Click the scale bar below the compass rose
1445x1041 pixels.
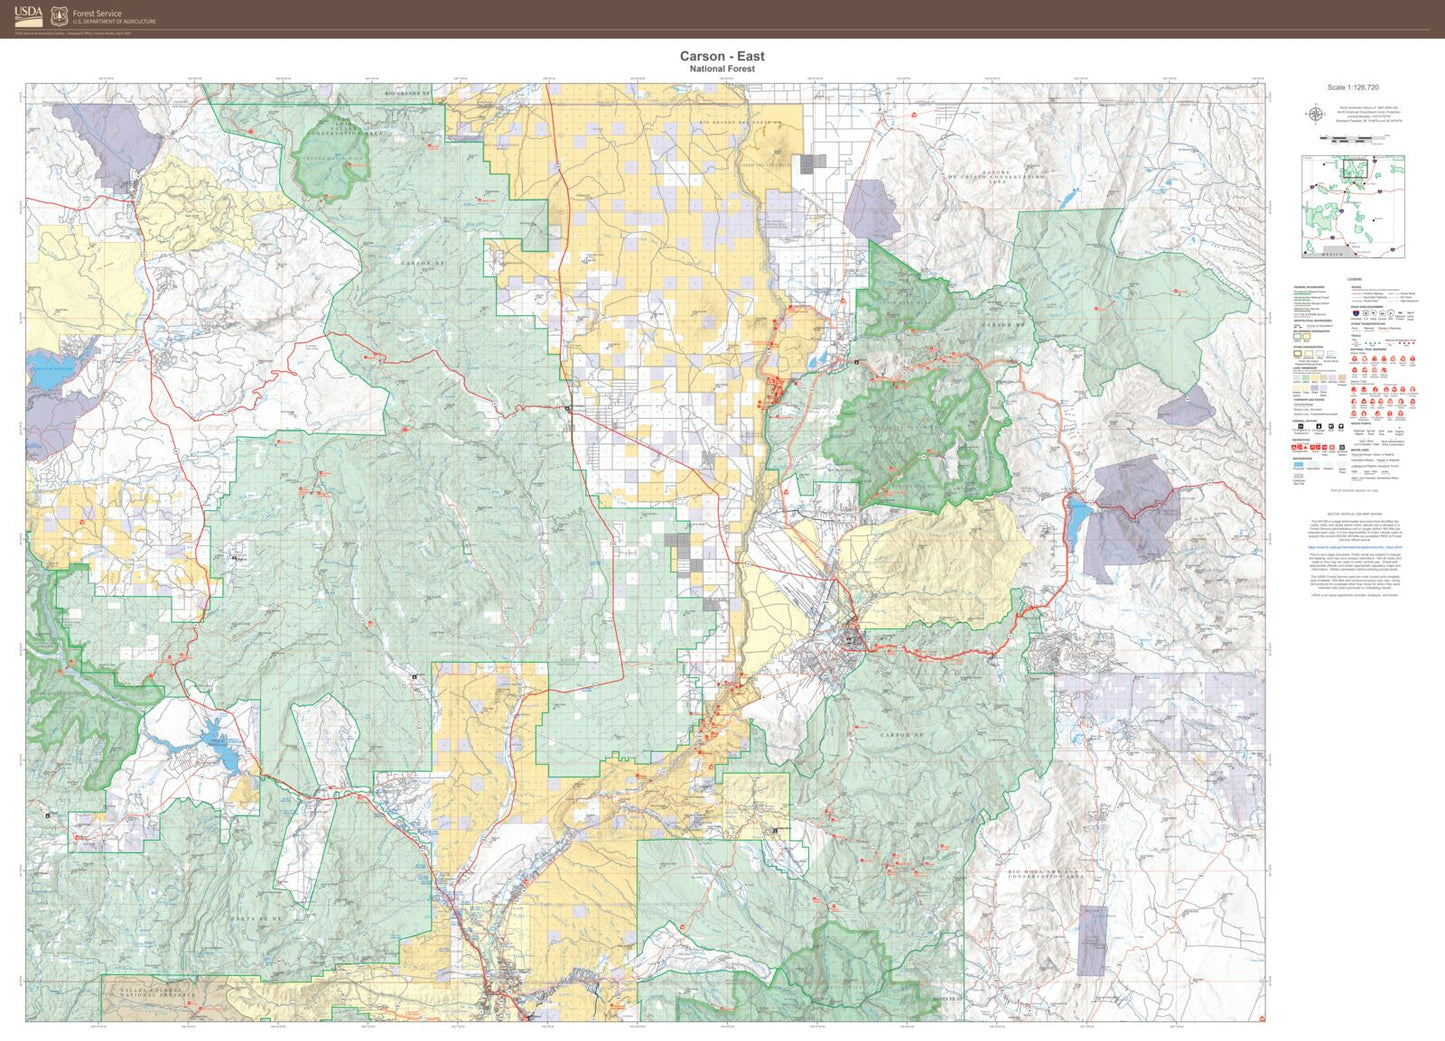(x=1352, y=138)
